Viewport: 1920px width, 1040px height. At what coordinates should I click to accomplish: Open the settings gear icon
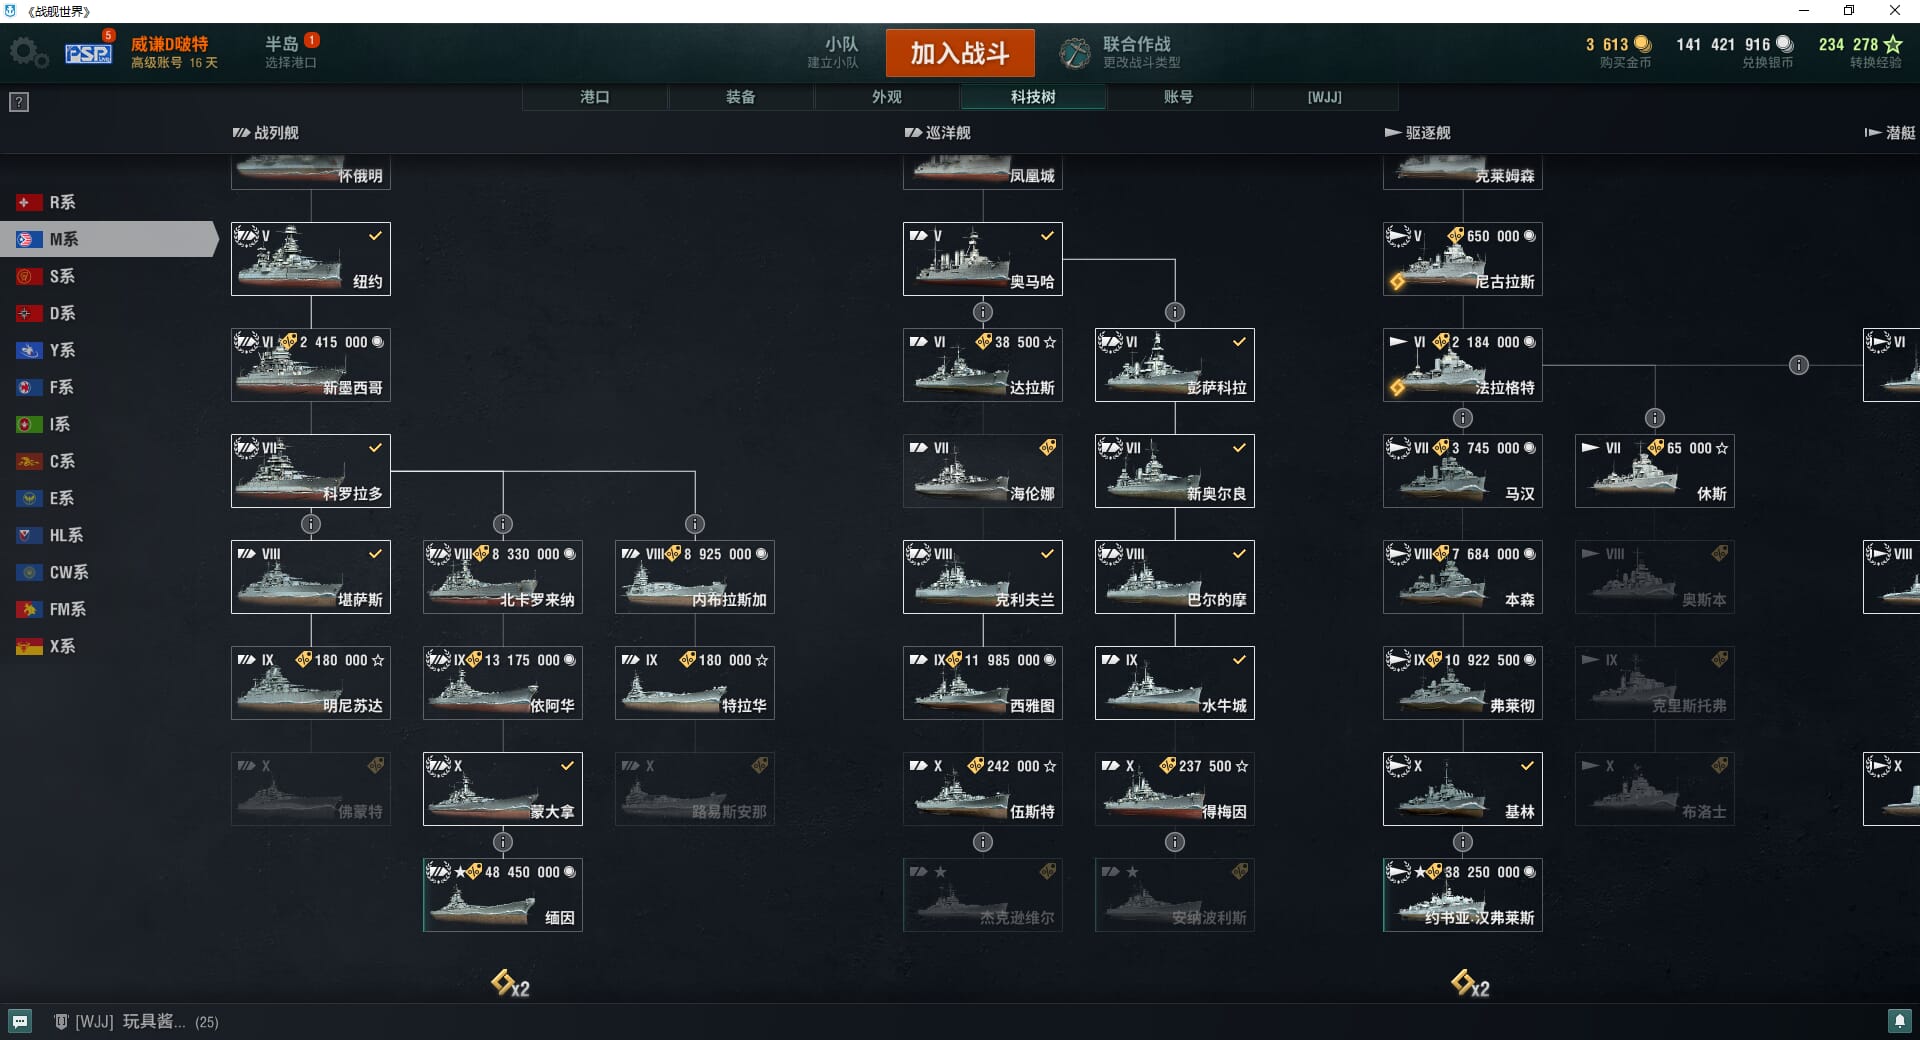(28, 53)
